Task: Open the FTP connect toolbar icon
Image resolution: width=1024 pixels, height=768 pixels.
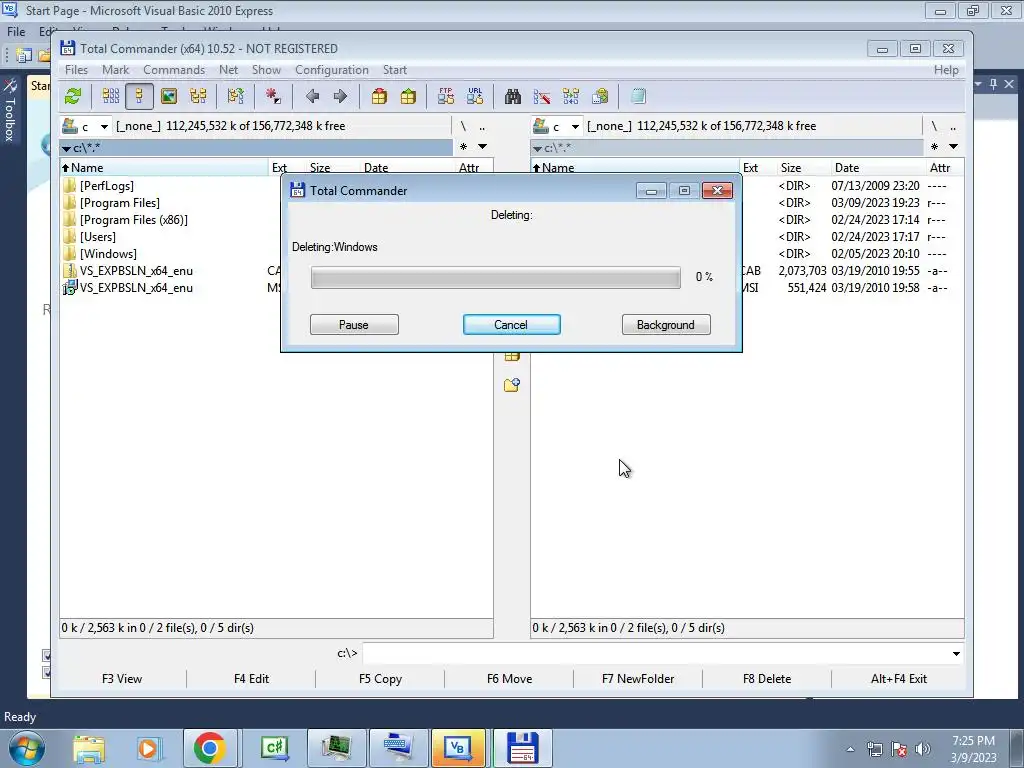Action: coord(446,97)
